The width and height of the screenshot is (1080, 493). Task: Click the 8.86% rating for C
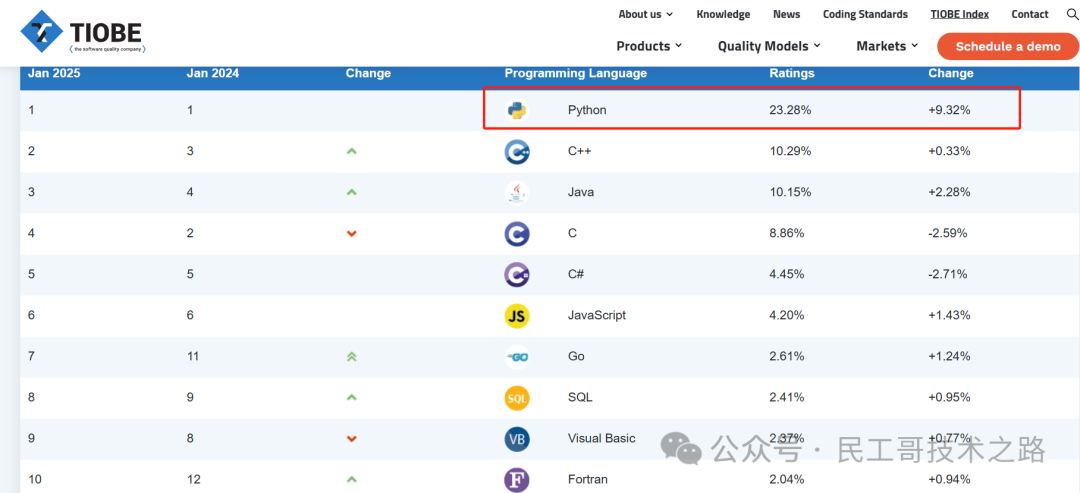coord(787,233)
